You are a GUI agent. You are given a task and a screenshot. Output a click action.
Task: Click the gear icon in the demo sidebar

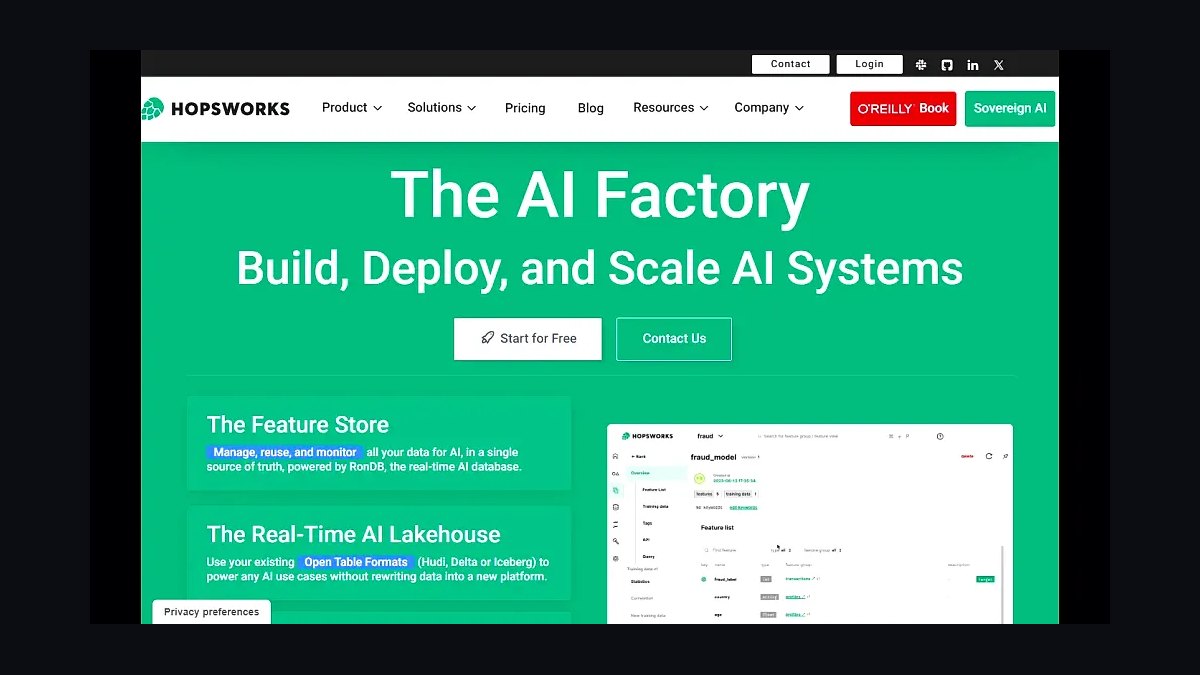point(616,558)
